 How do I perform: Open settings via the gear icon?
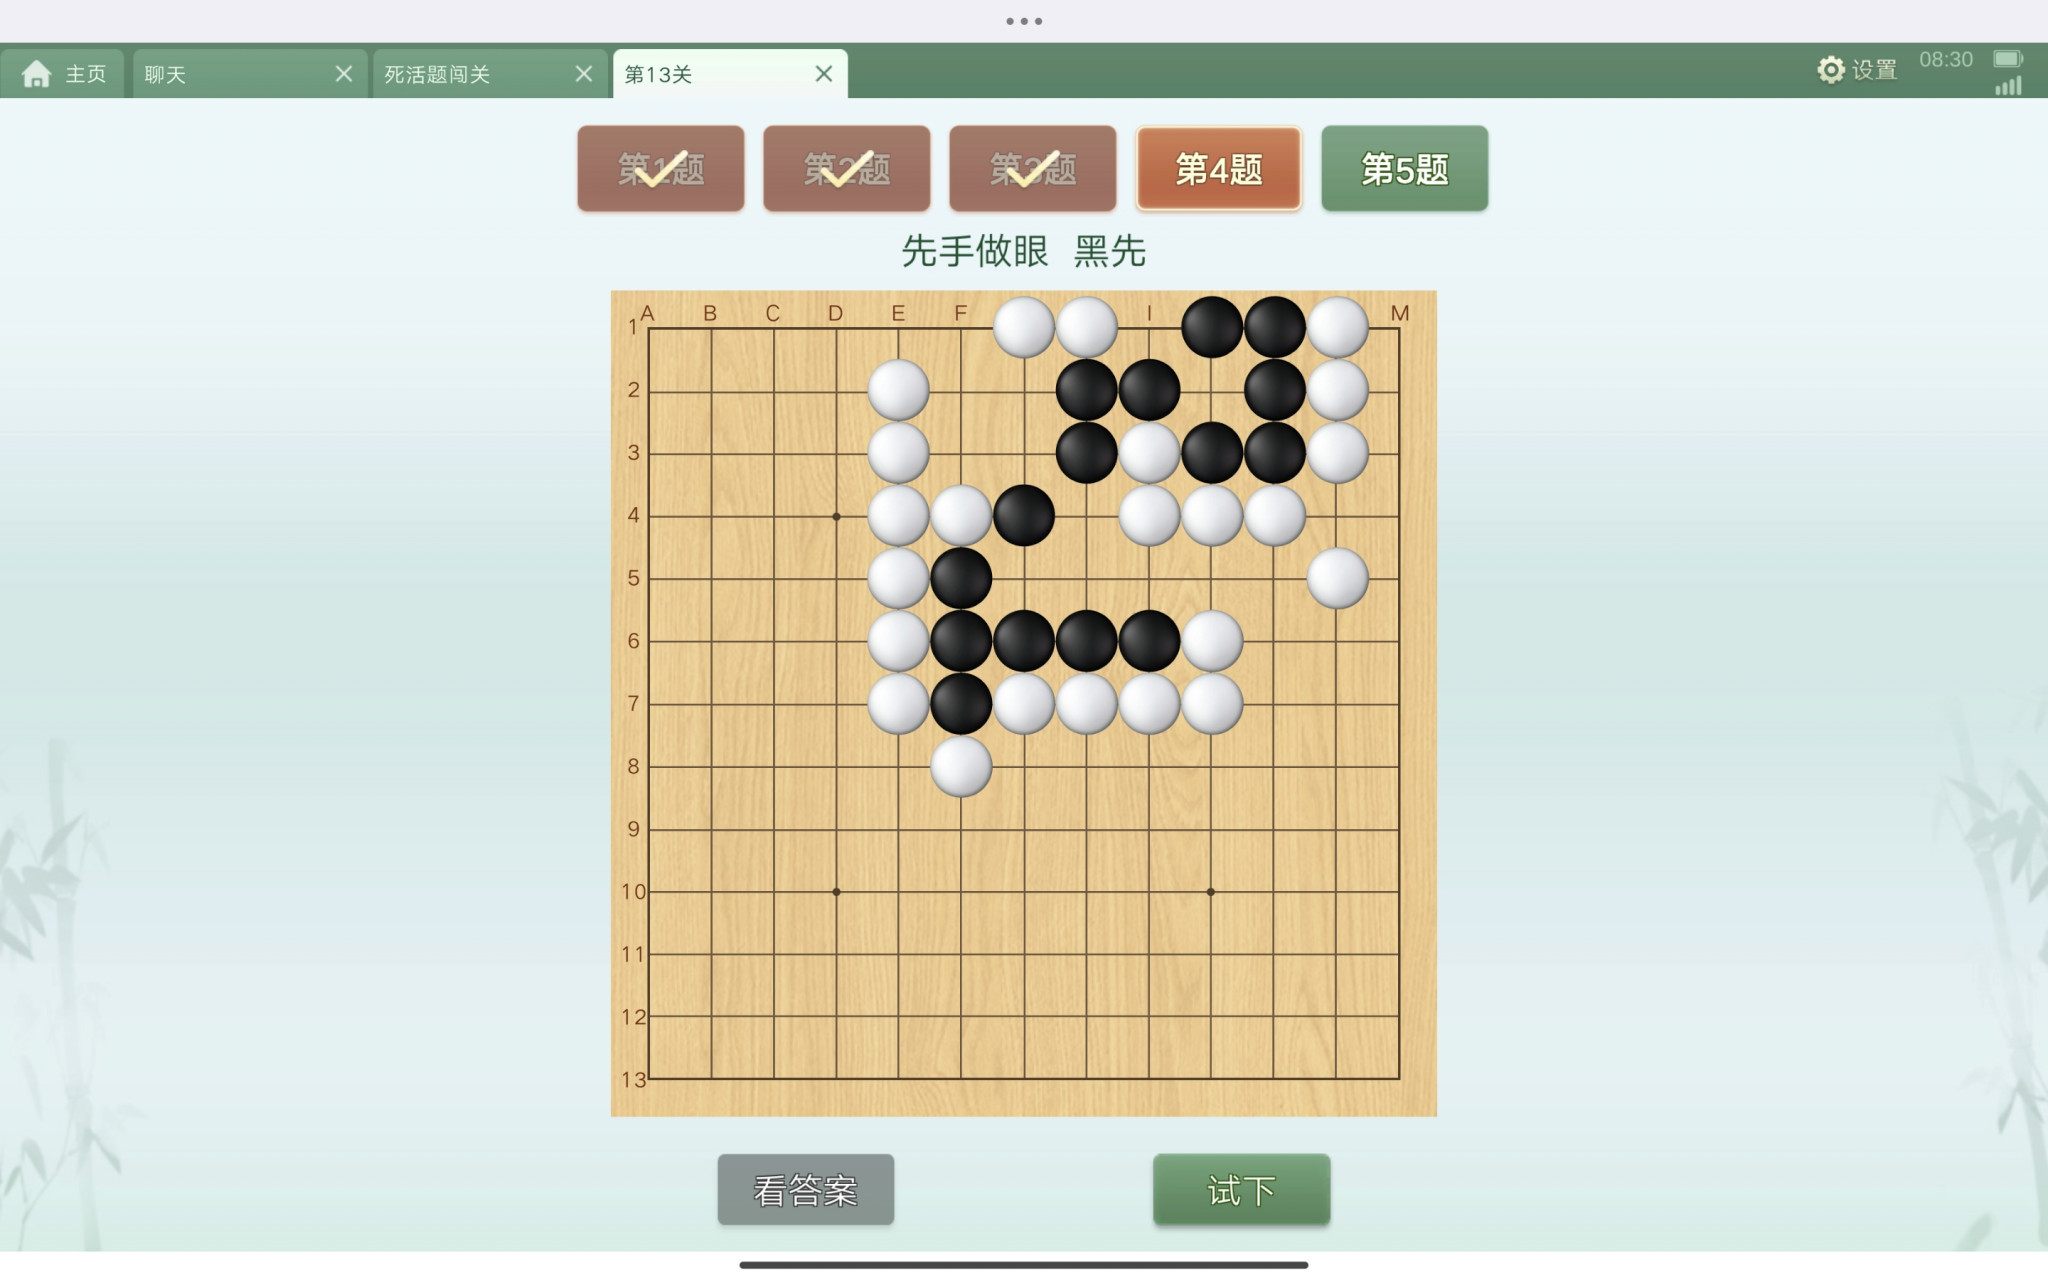coord(1830,70)
